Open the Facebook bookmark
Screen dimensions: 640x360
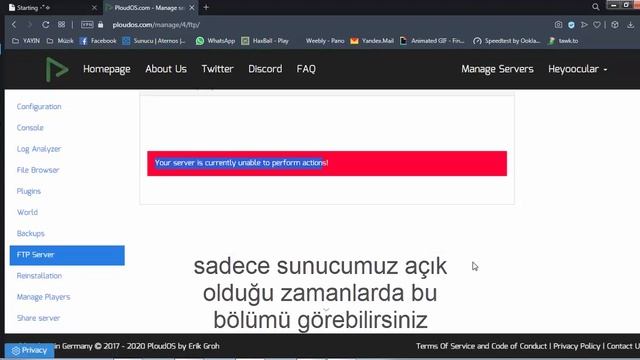pos(98,41)
